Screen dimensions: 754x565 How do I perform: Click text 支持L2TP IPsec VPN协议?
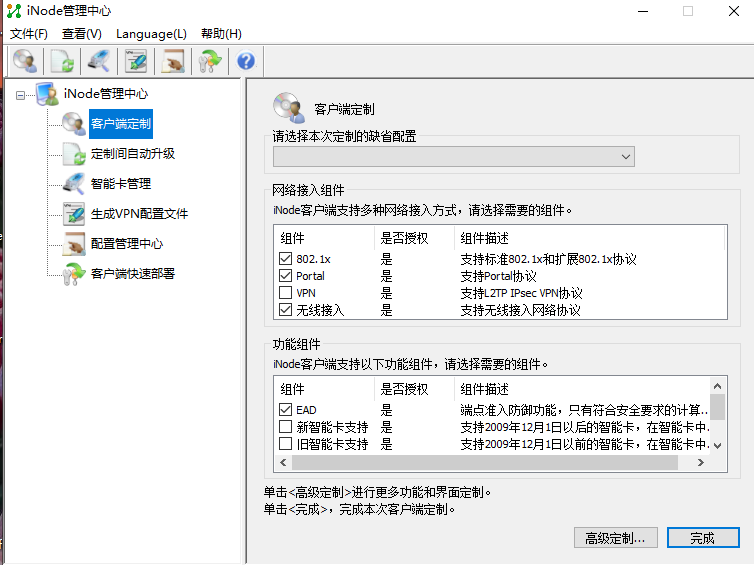(521, 293)
